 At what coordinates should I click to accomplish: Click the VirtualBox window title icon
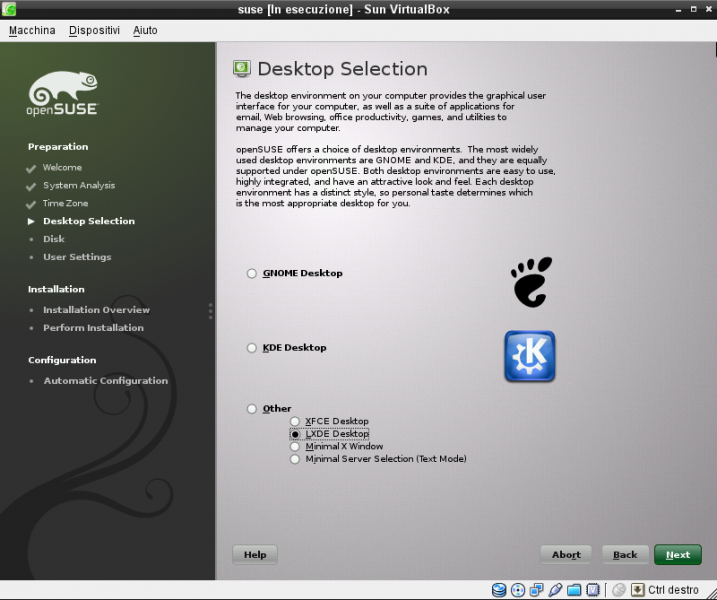pos(9,9)
